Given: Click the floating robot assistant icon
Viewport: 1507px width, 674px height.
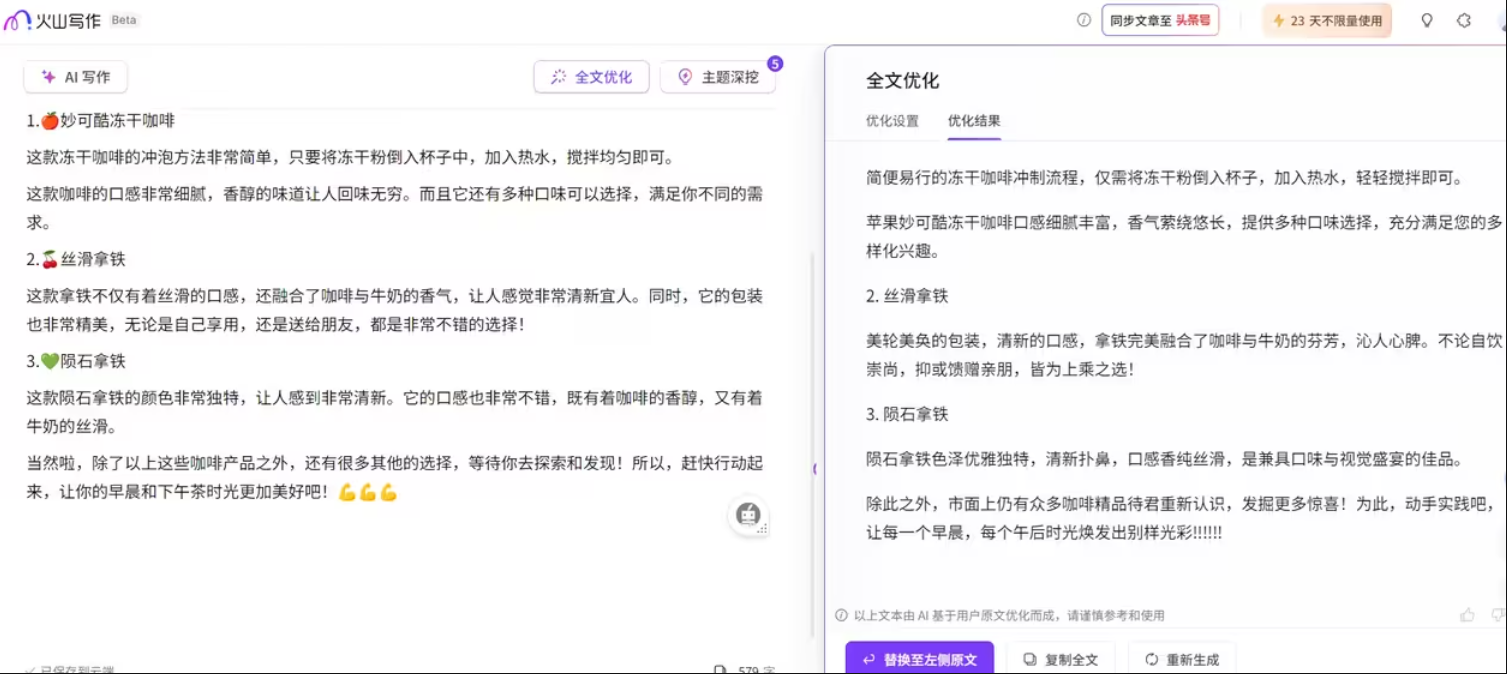Looking at the screenshot, I should [747, 515].
